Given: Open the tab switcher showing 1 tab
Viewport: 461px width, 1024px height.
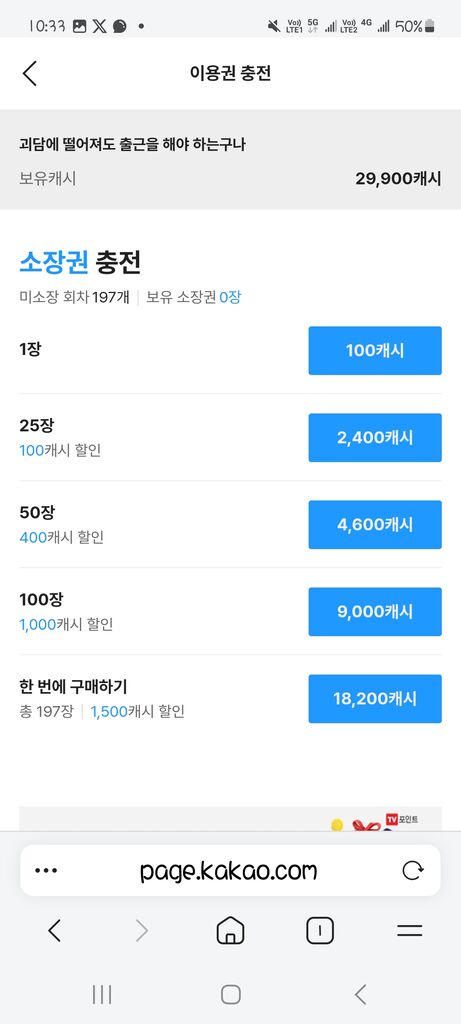Looking at the screenshot, I should [320, 930].
